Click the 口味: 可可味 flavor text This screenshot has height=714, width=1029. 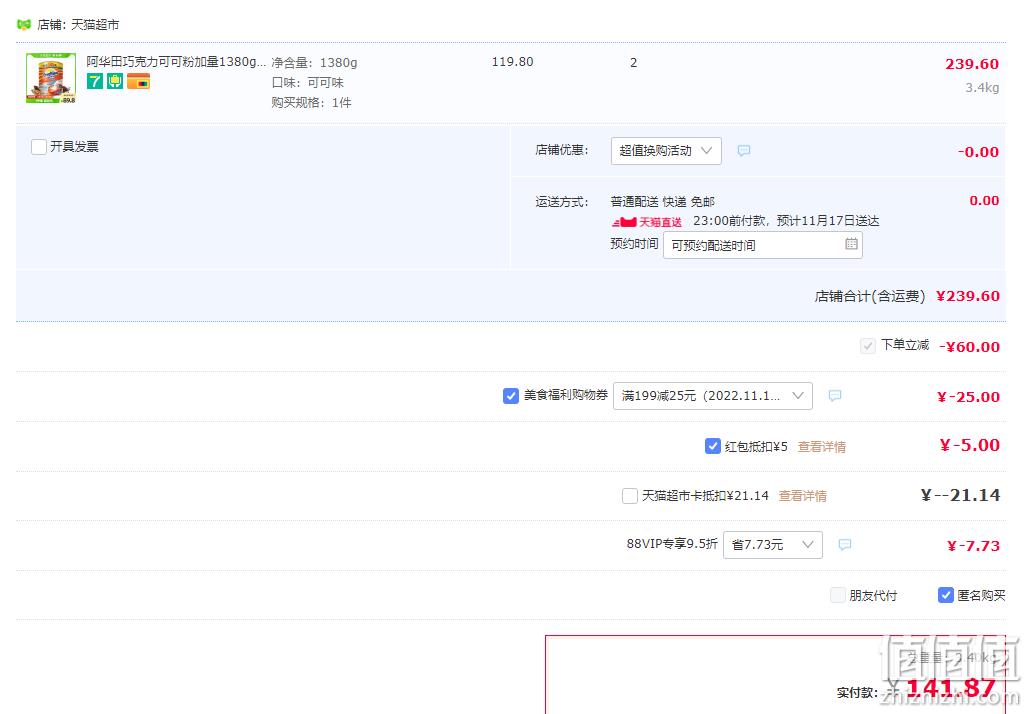[308, 83]
